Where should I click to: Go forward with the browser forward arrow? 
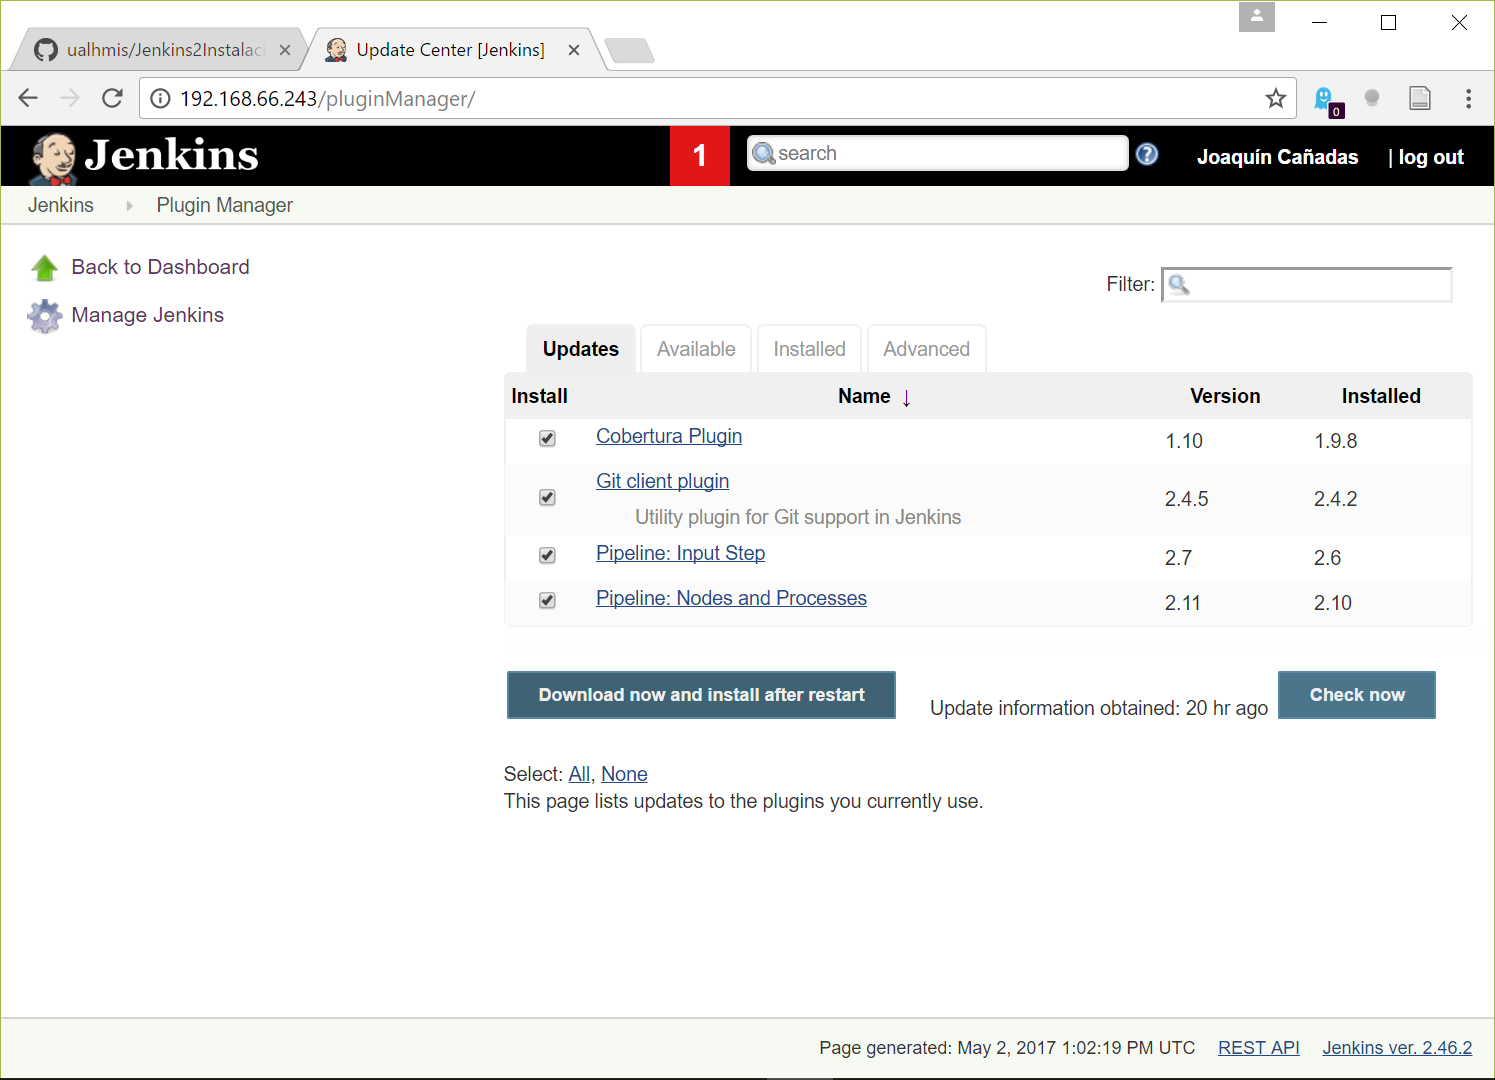point(69,98)
